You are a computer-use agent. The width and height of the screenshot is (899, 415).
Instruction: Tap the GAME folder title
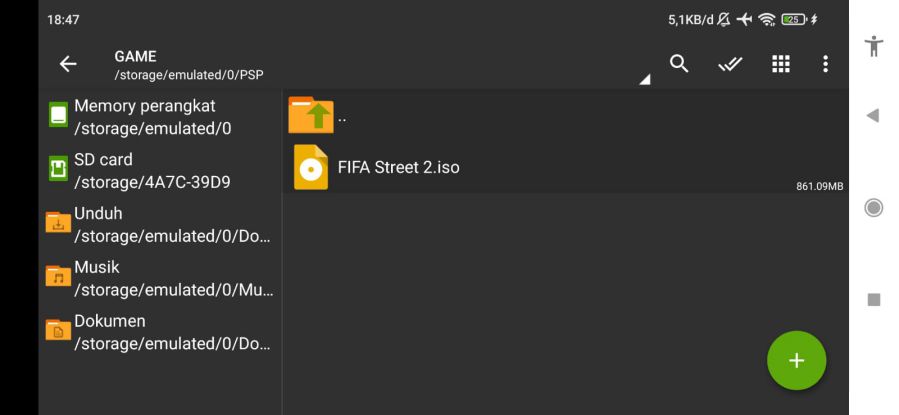(x=135, y=56)
